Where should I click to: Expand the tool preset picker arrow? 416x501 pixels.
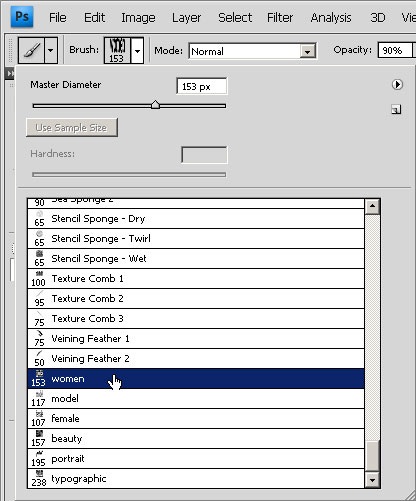[51, 50]
